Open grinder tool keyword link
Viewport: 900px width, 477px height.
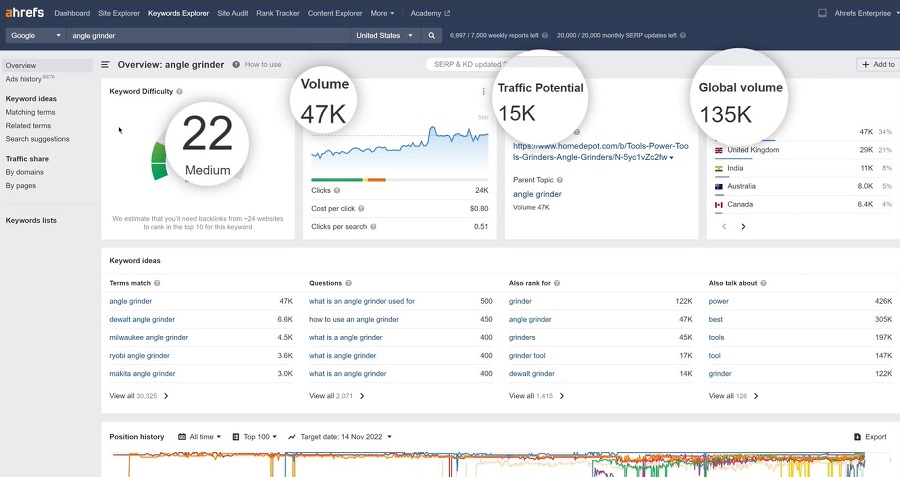tap(527, 356)
